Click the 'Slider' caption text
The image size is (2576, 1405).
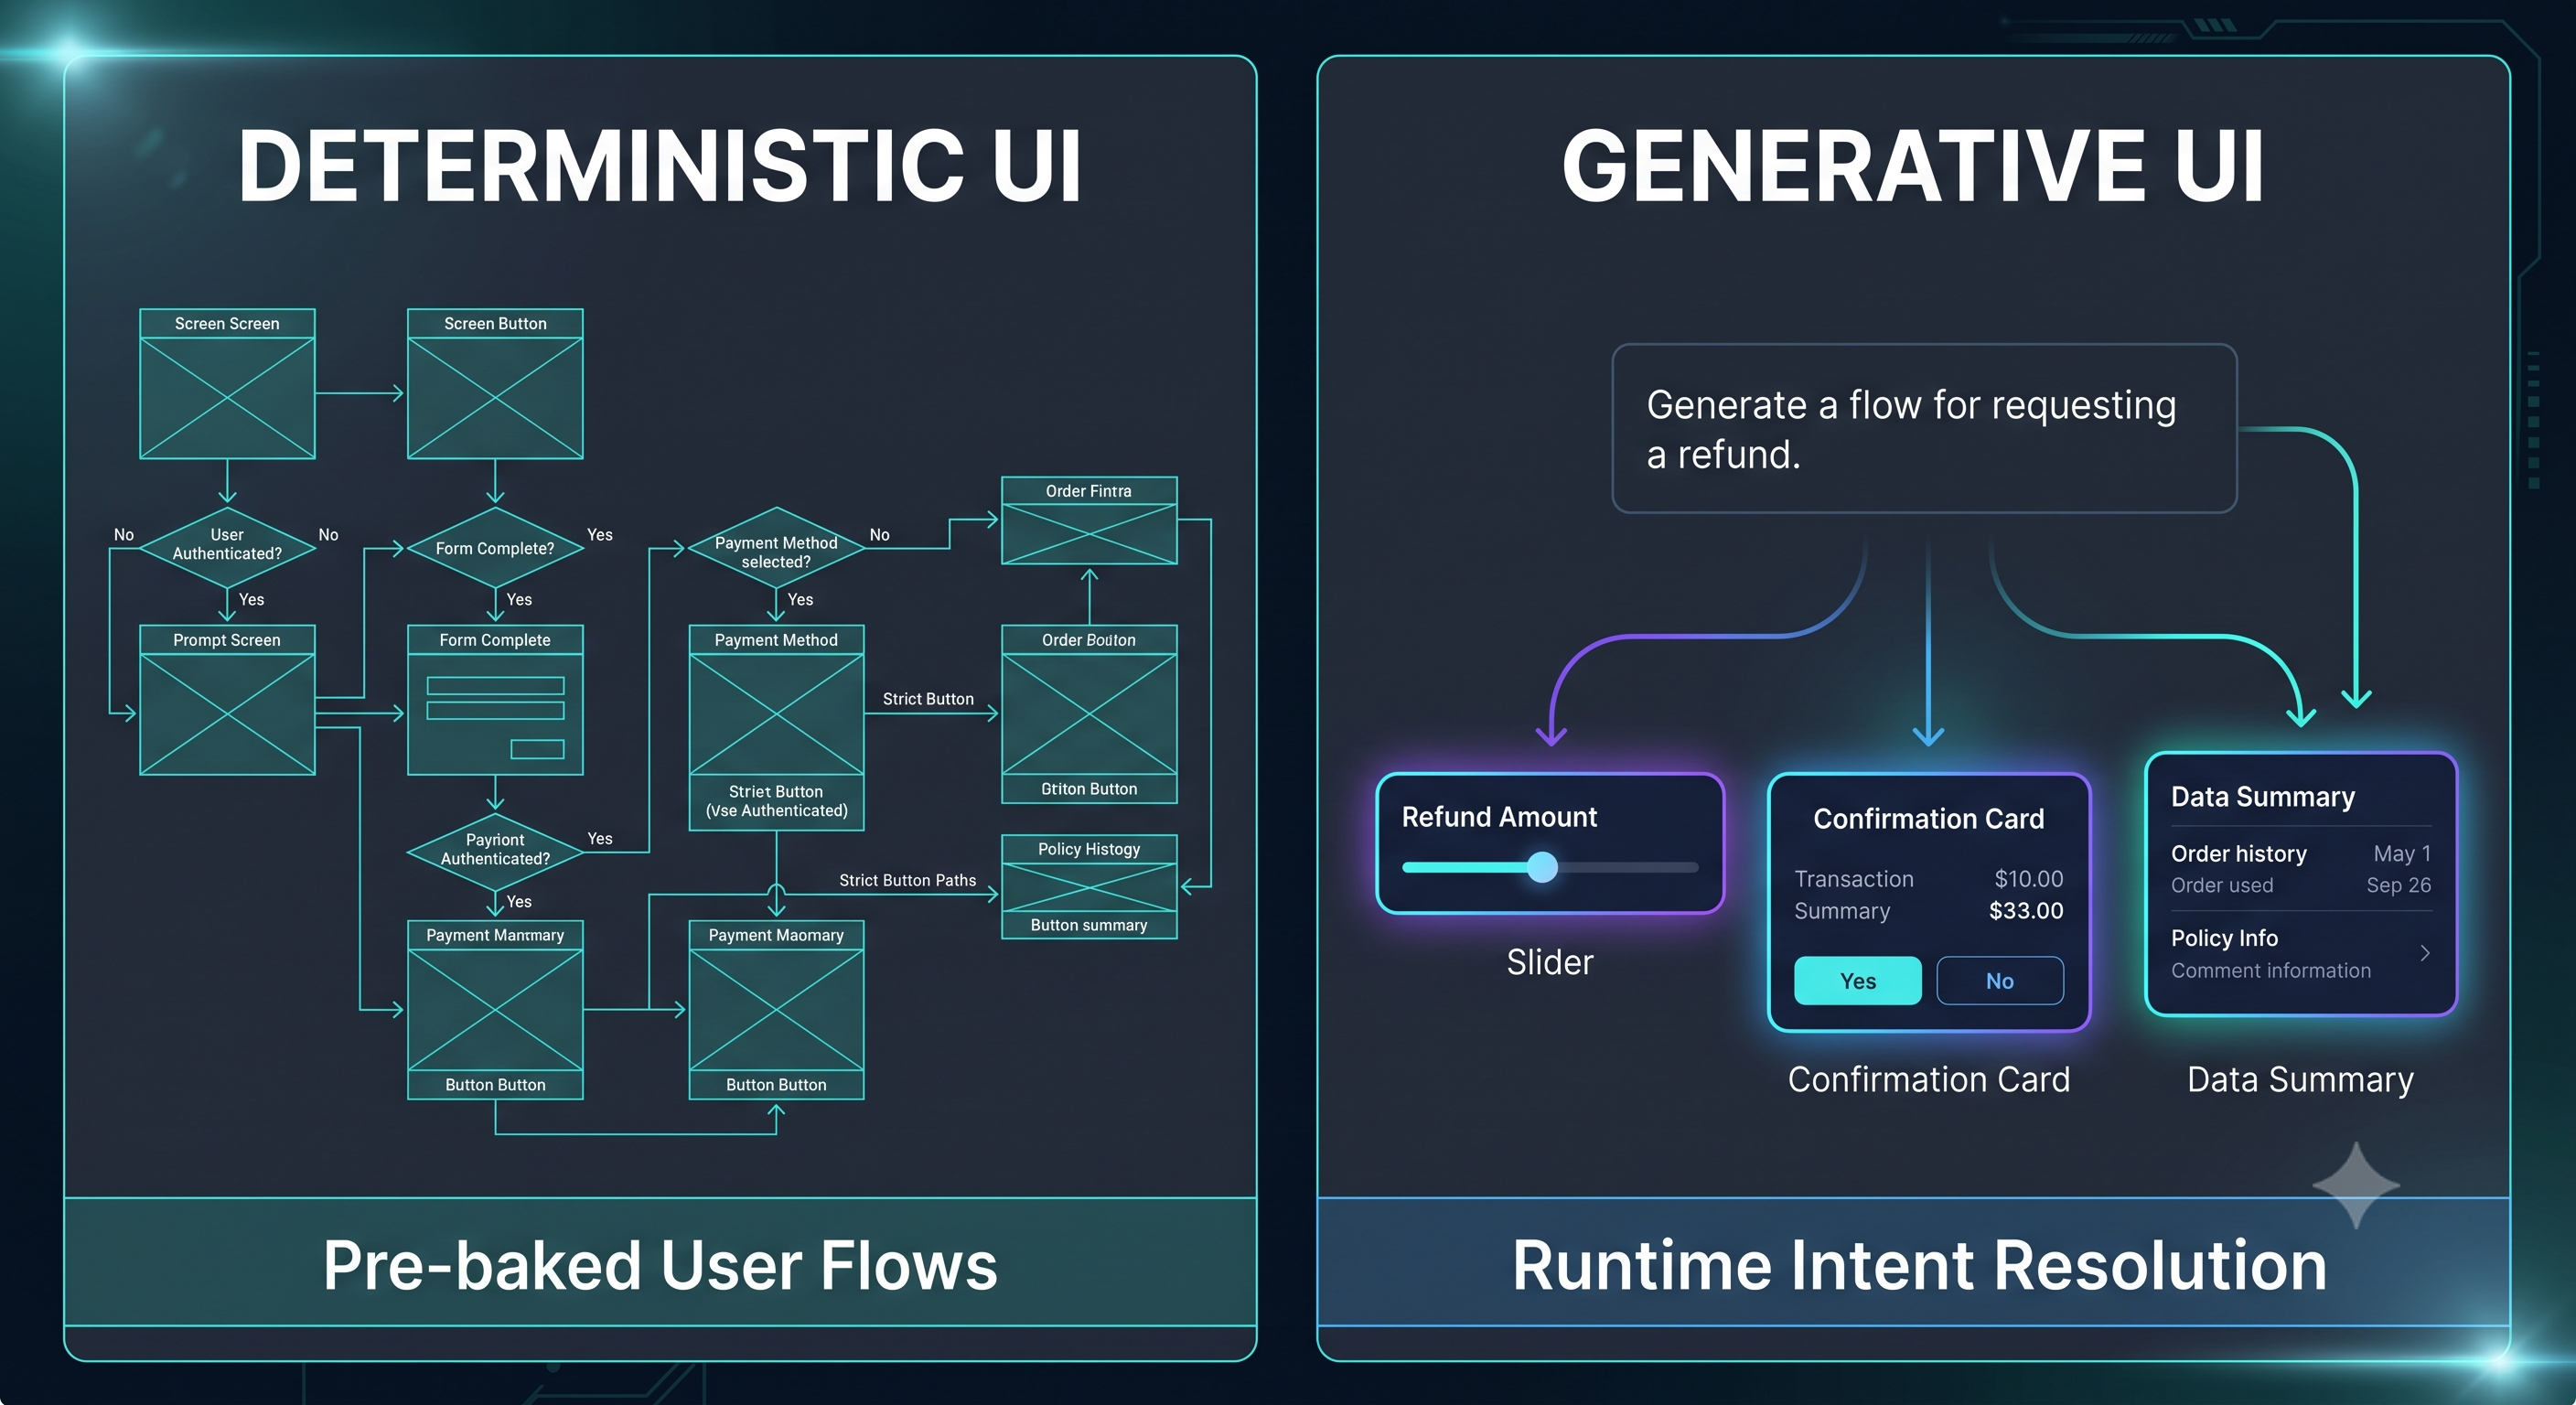click(x=1550, y=962)
